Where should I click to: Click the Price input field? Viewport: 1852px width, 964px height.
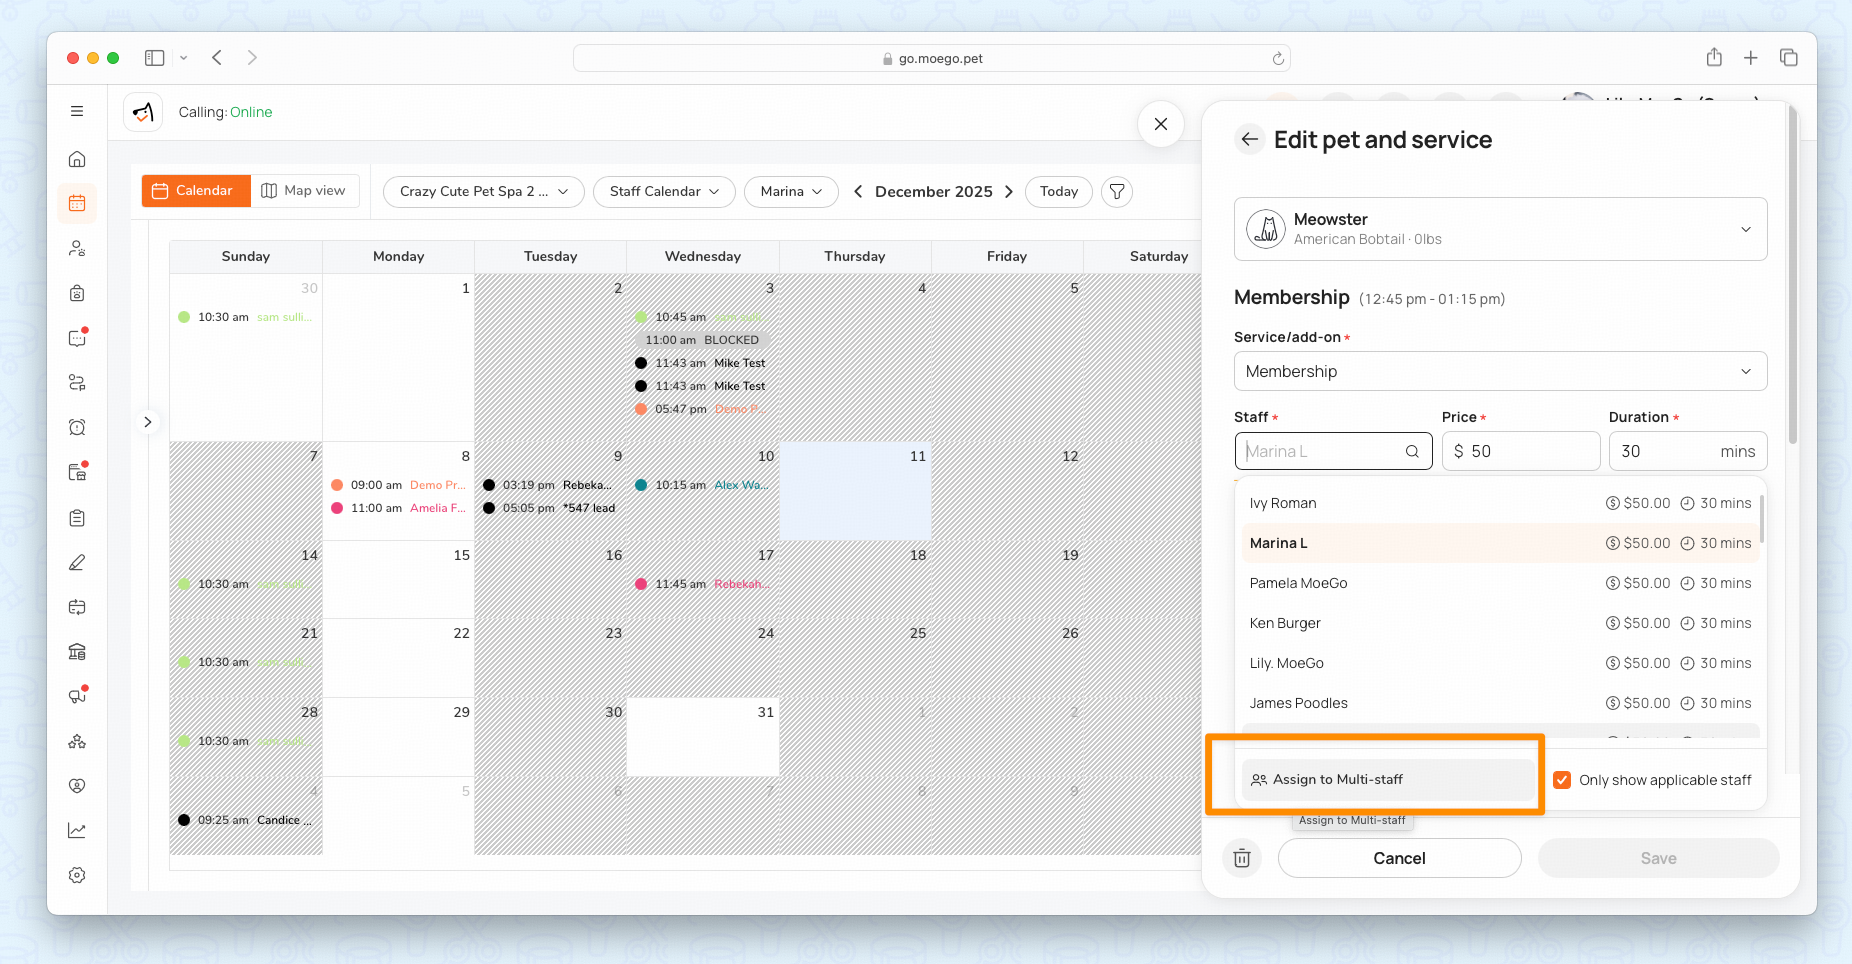click(x=1529, y=451)
